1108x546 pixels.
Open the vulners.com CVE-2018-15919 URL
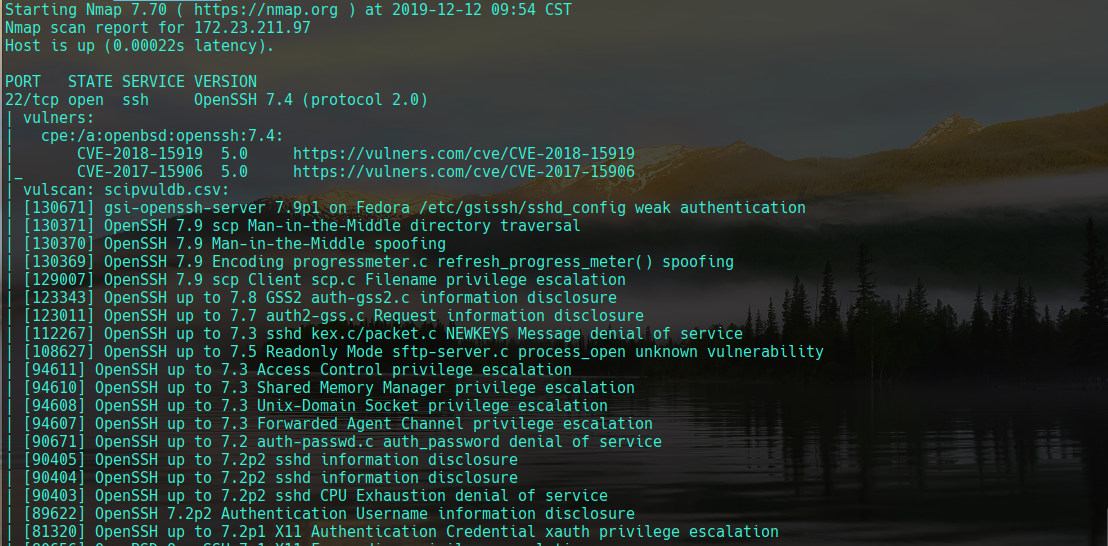(463, 153)
